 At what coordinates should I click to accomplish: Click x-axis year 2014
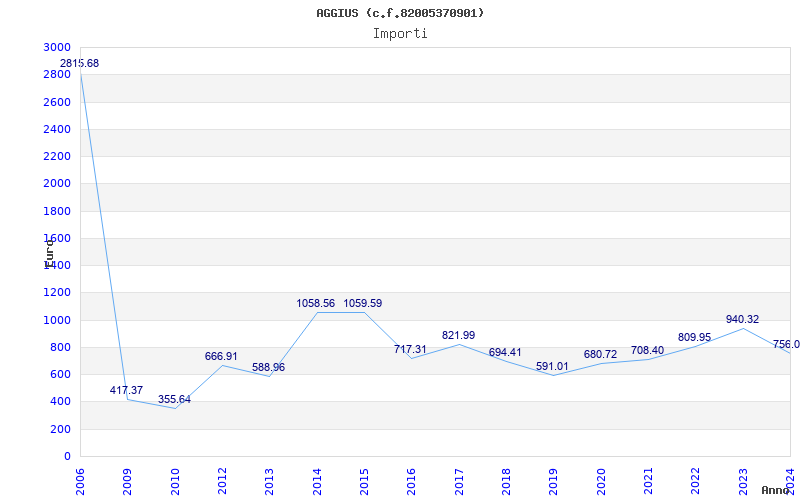pyautogui.click(x=317, y=482)
